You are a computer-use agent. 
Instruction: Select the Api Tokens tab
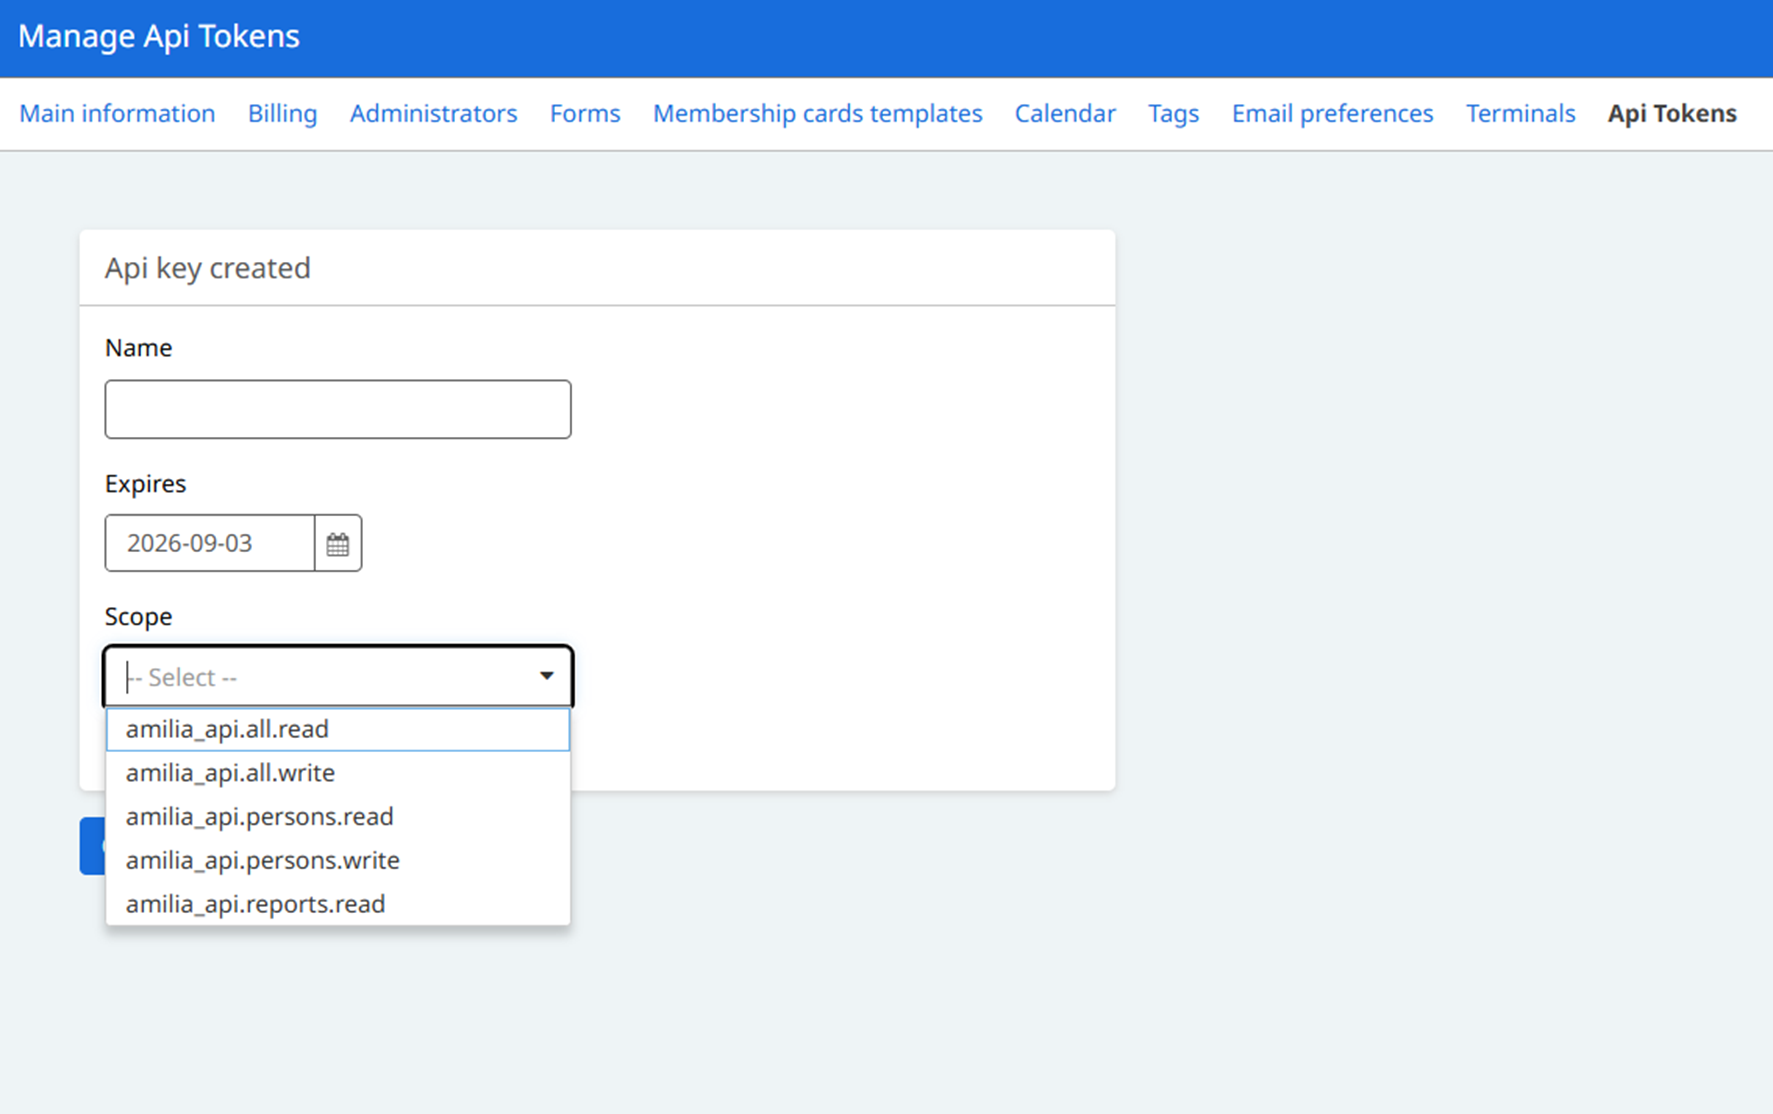(1672, 114)
